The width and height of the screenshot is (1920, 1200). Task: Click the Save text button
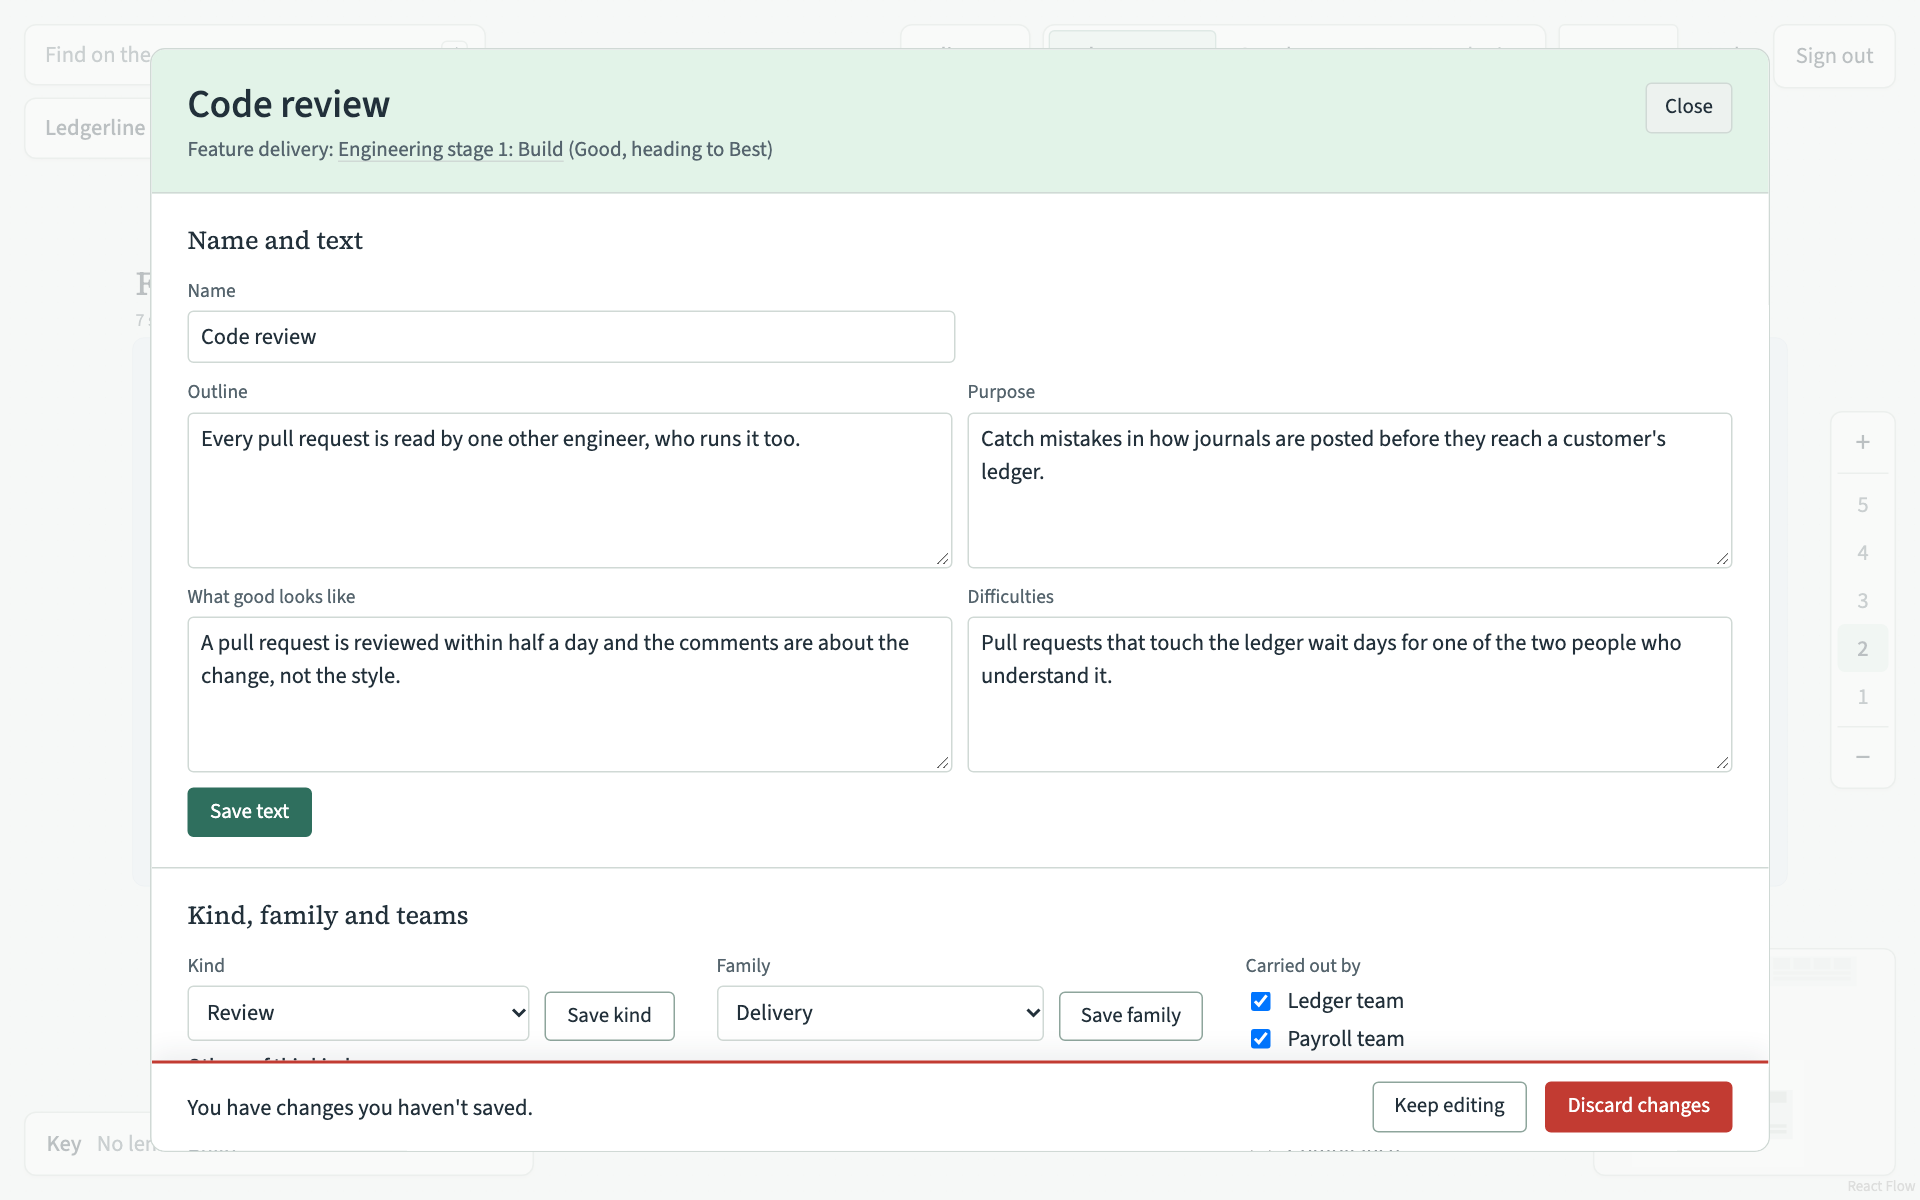pyautogui.click(x=249, y=812)
